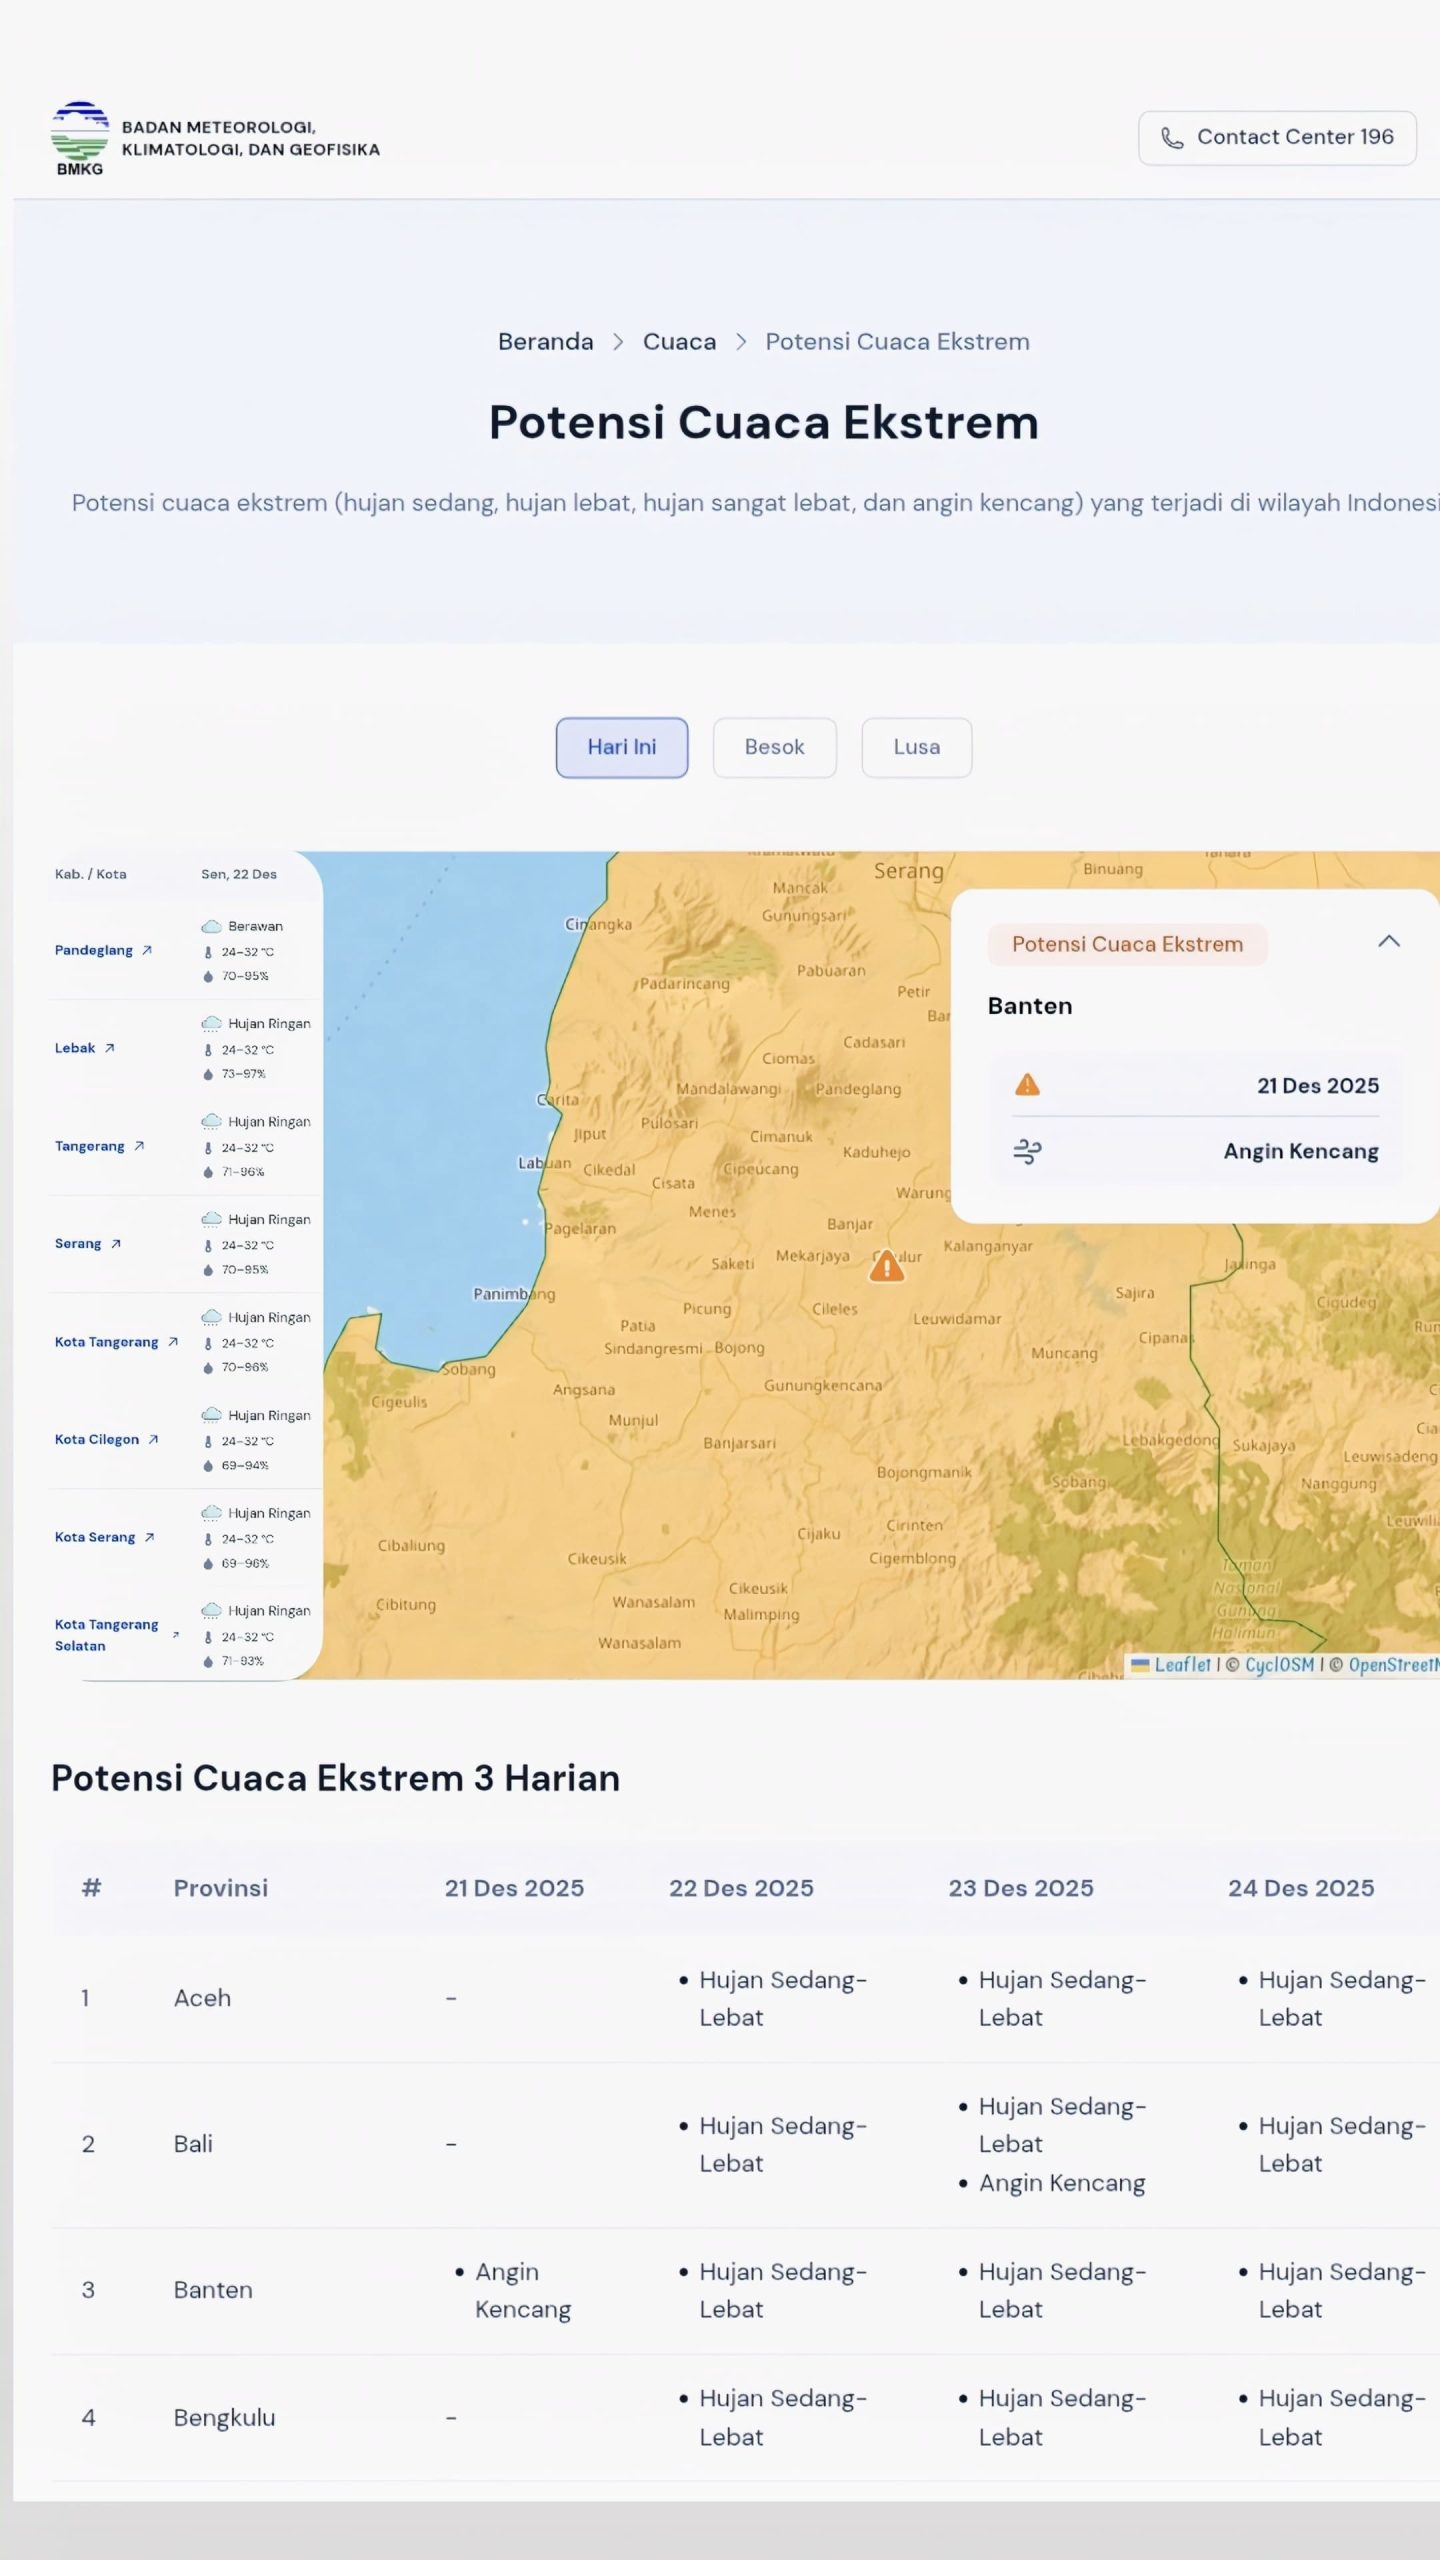
Task: Open the Kota Tangerang Selatan link
Action: [x=106, y=1634]
